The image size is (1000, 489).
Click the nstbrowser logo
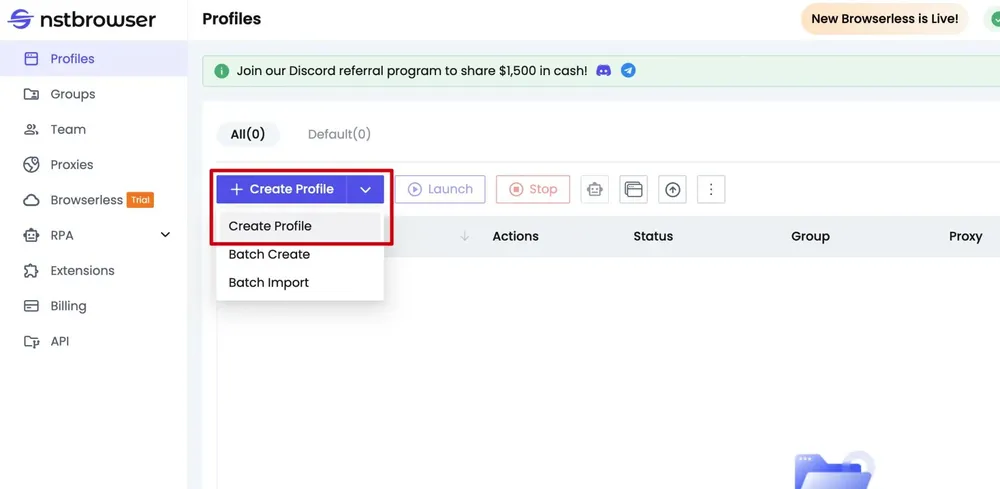[82, 19]
